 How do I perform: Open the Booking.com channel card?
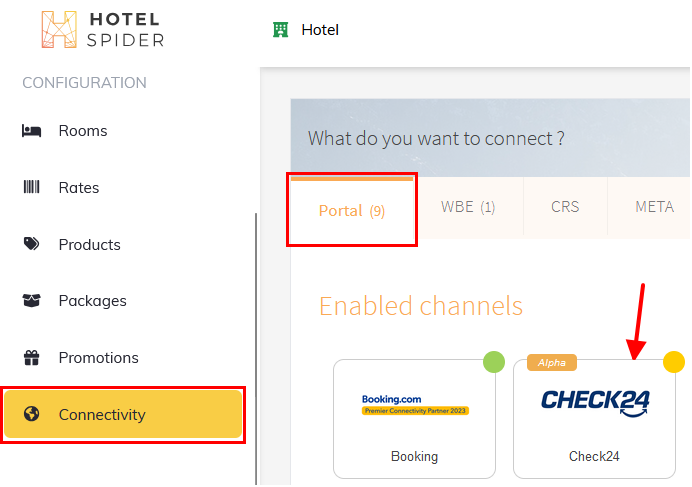coord(414,419)
